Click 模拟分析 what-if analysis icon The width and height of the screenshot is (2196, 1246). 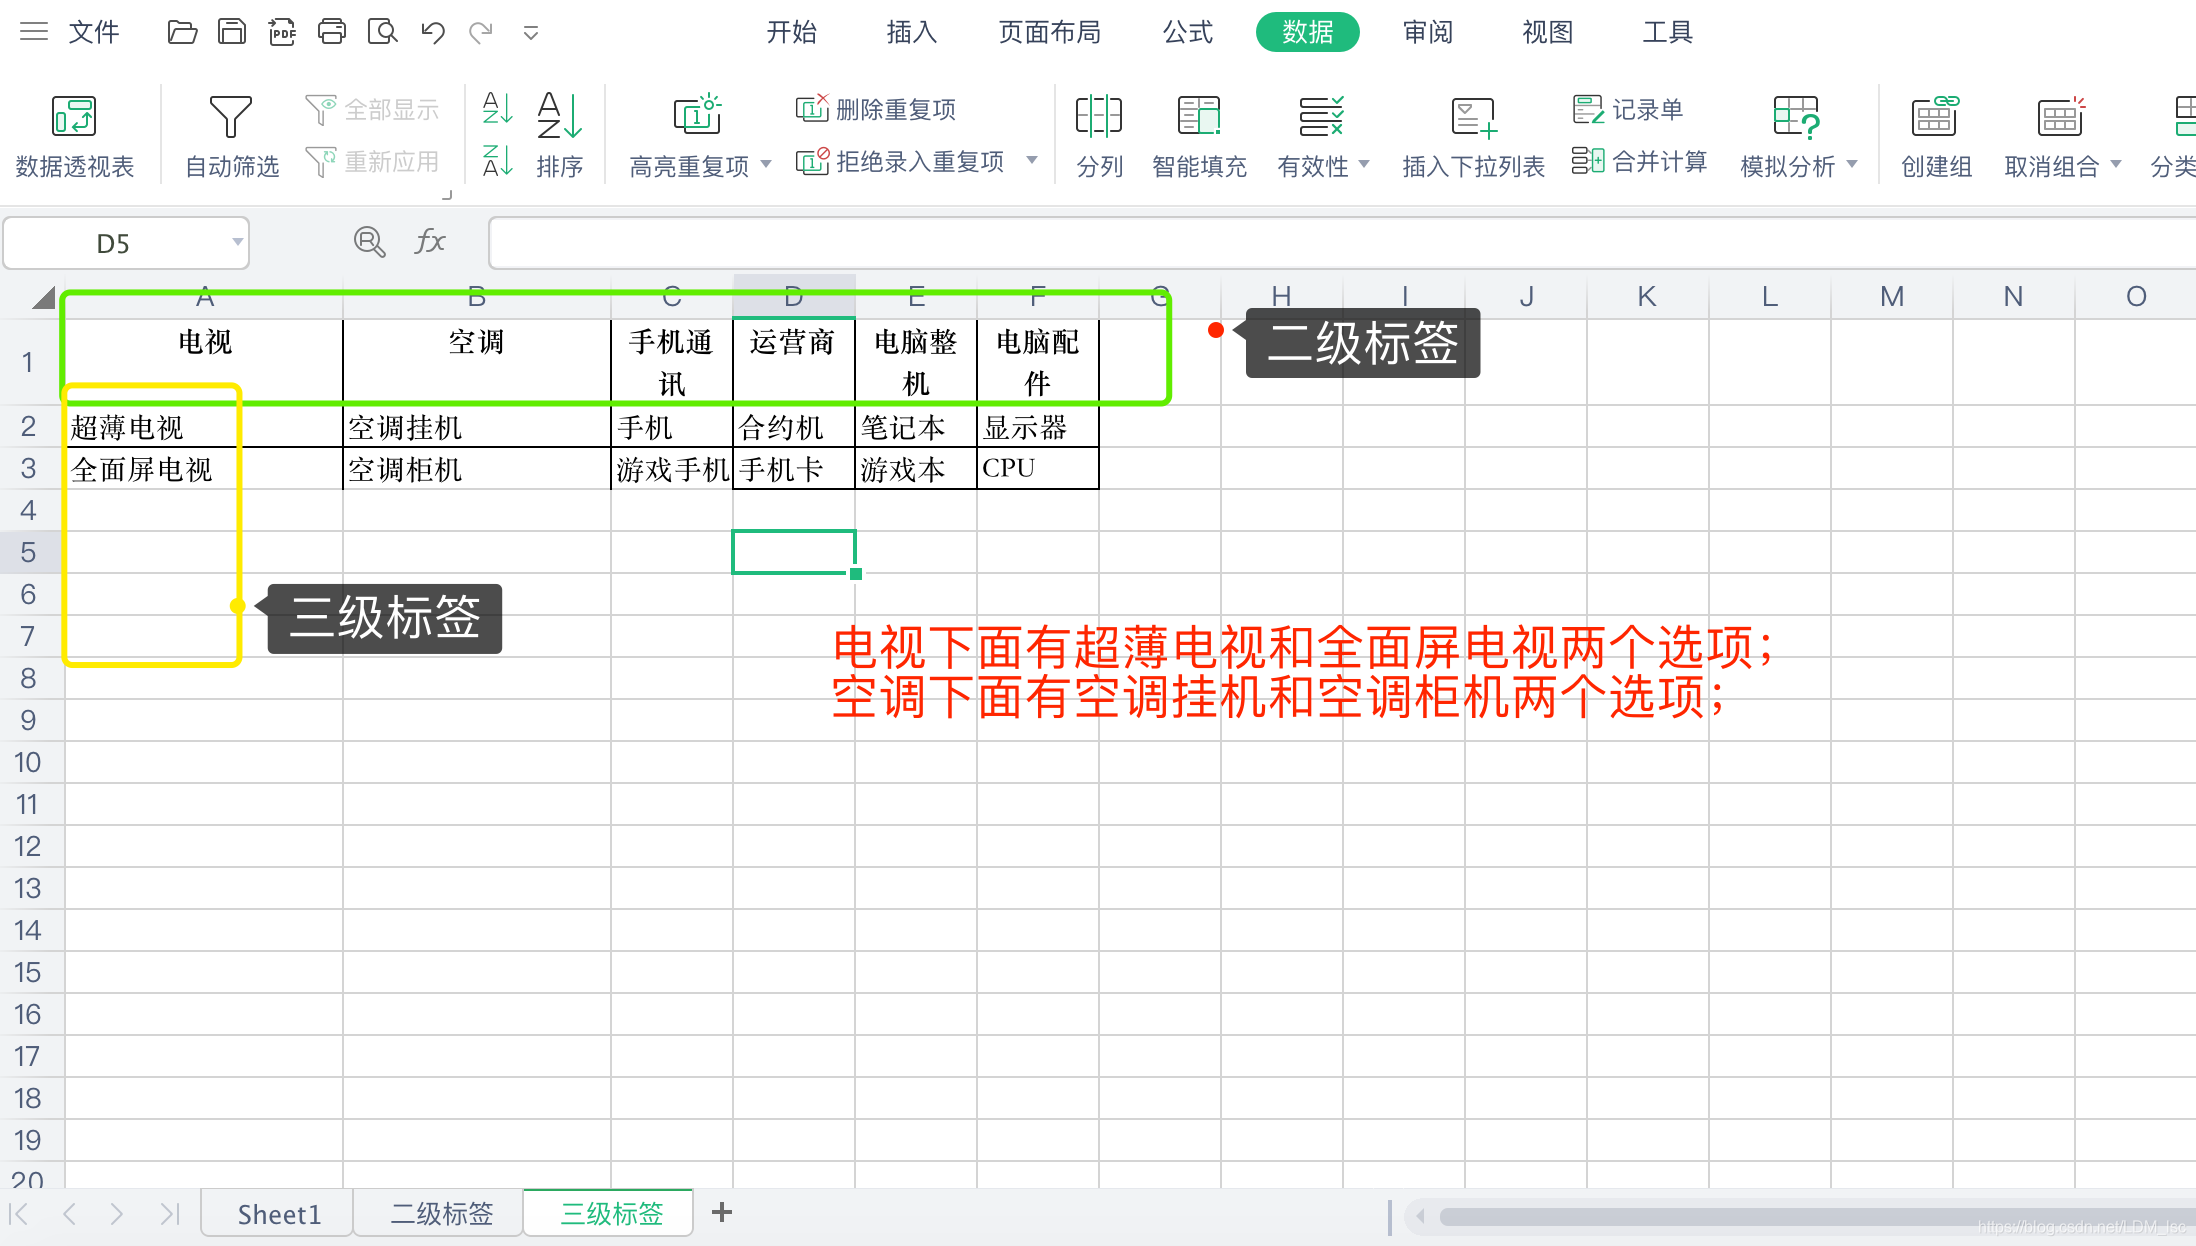pyautogui.click(x=1796, y=116)
